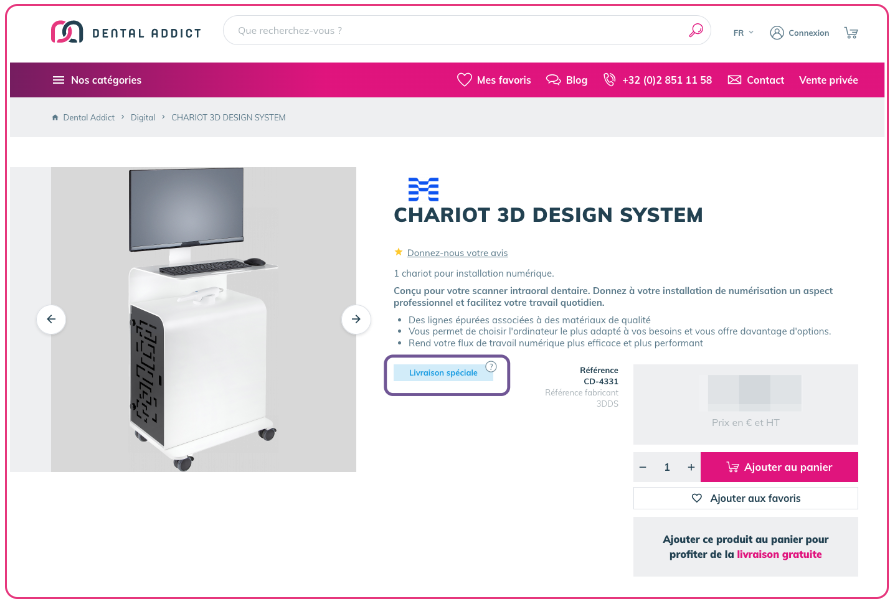Expand the Nos catégories hamburger menu
This screenshot has height=604, width=896.
pyautogui.click(x=97, y=80)
